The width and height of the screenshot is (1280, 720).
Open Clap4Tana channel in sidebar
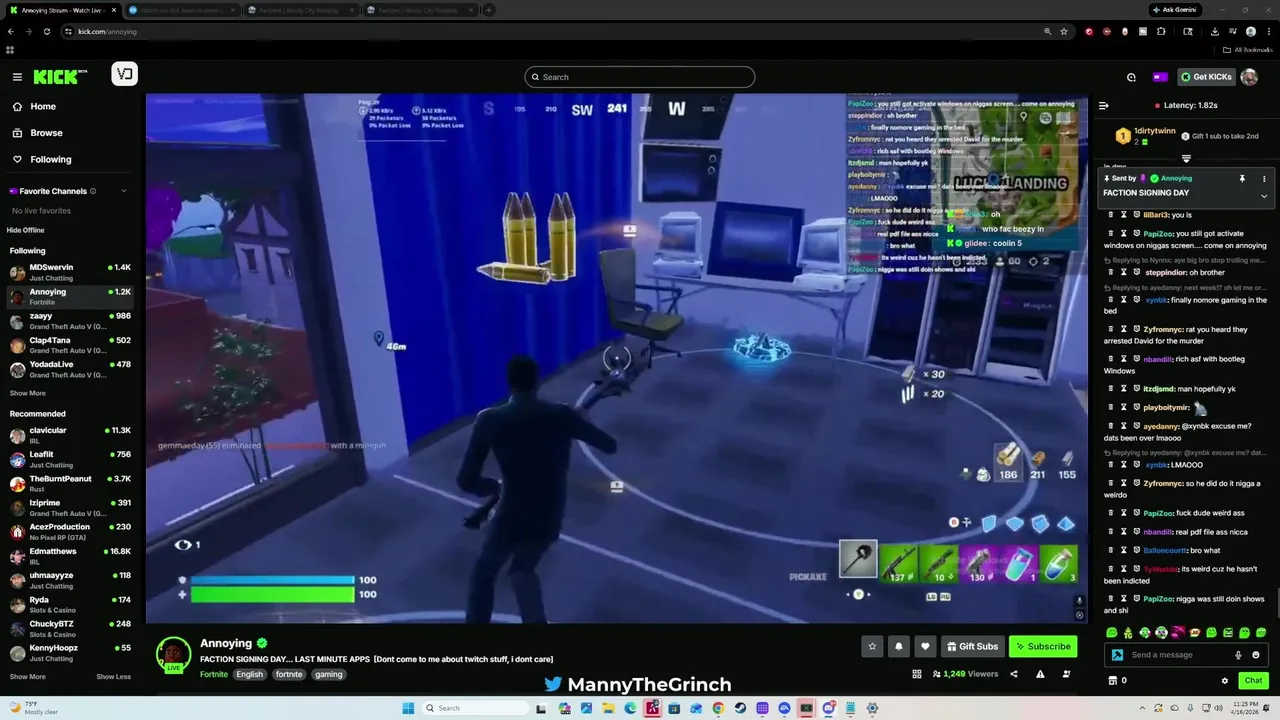(70, 344)
